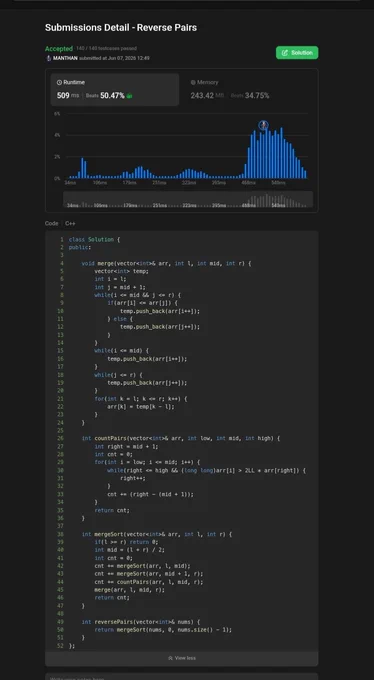The height and width of the screenshot is (680, 374).
Task: Click the 'vector<int> temp;' line
Action: tap(121, 271)
